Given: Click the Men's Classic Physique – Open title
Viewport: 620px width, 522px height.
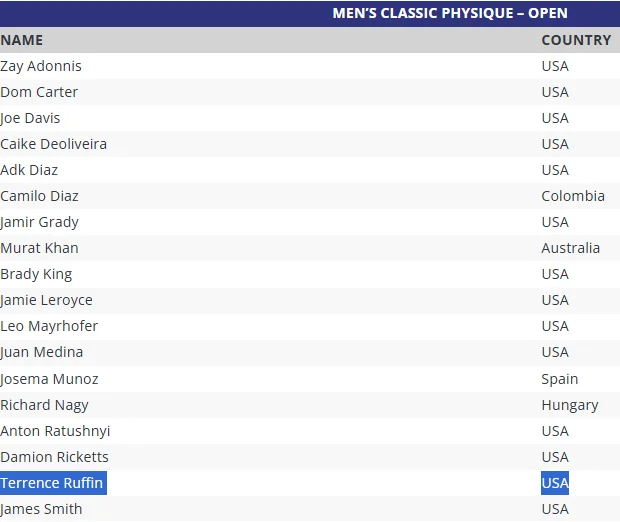Looking at the screenshot, I should 450,13.
